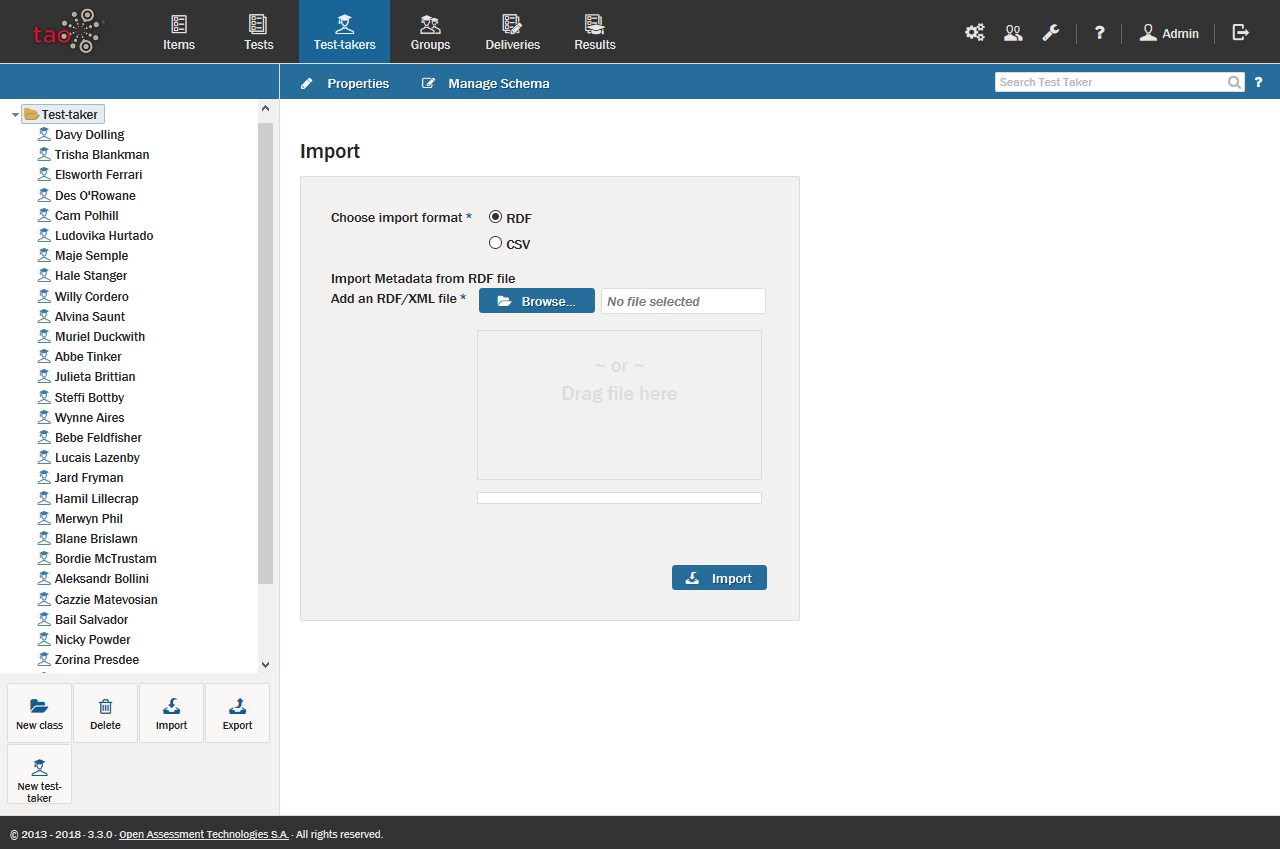This screenshot has width=1280, height=849.
Task: Click the settings gears icon in header
Action: pyautogui.click(x=974, y=32)
